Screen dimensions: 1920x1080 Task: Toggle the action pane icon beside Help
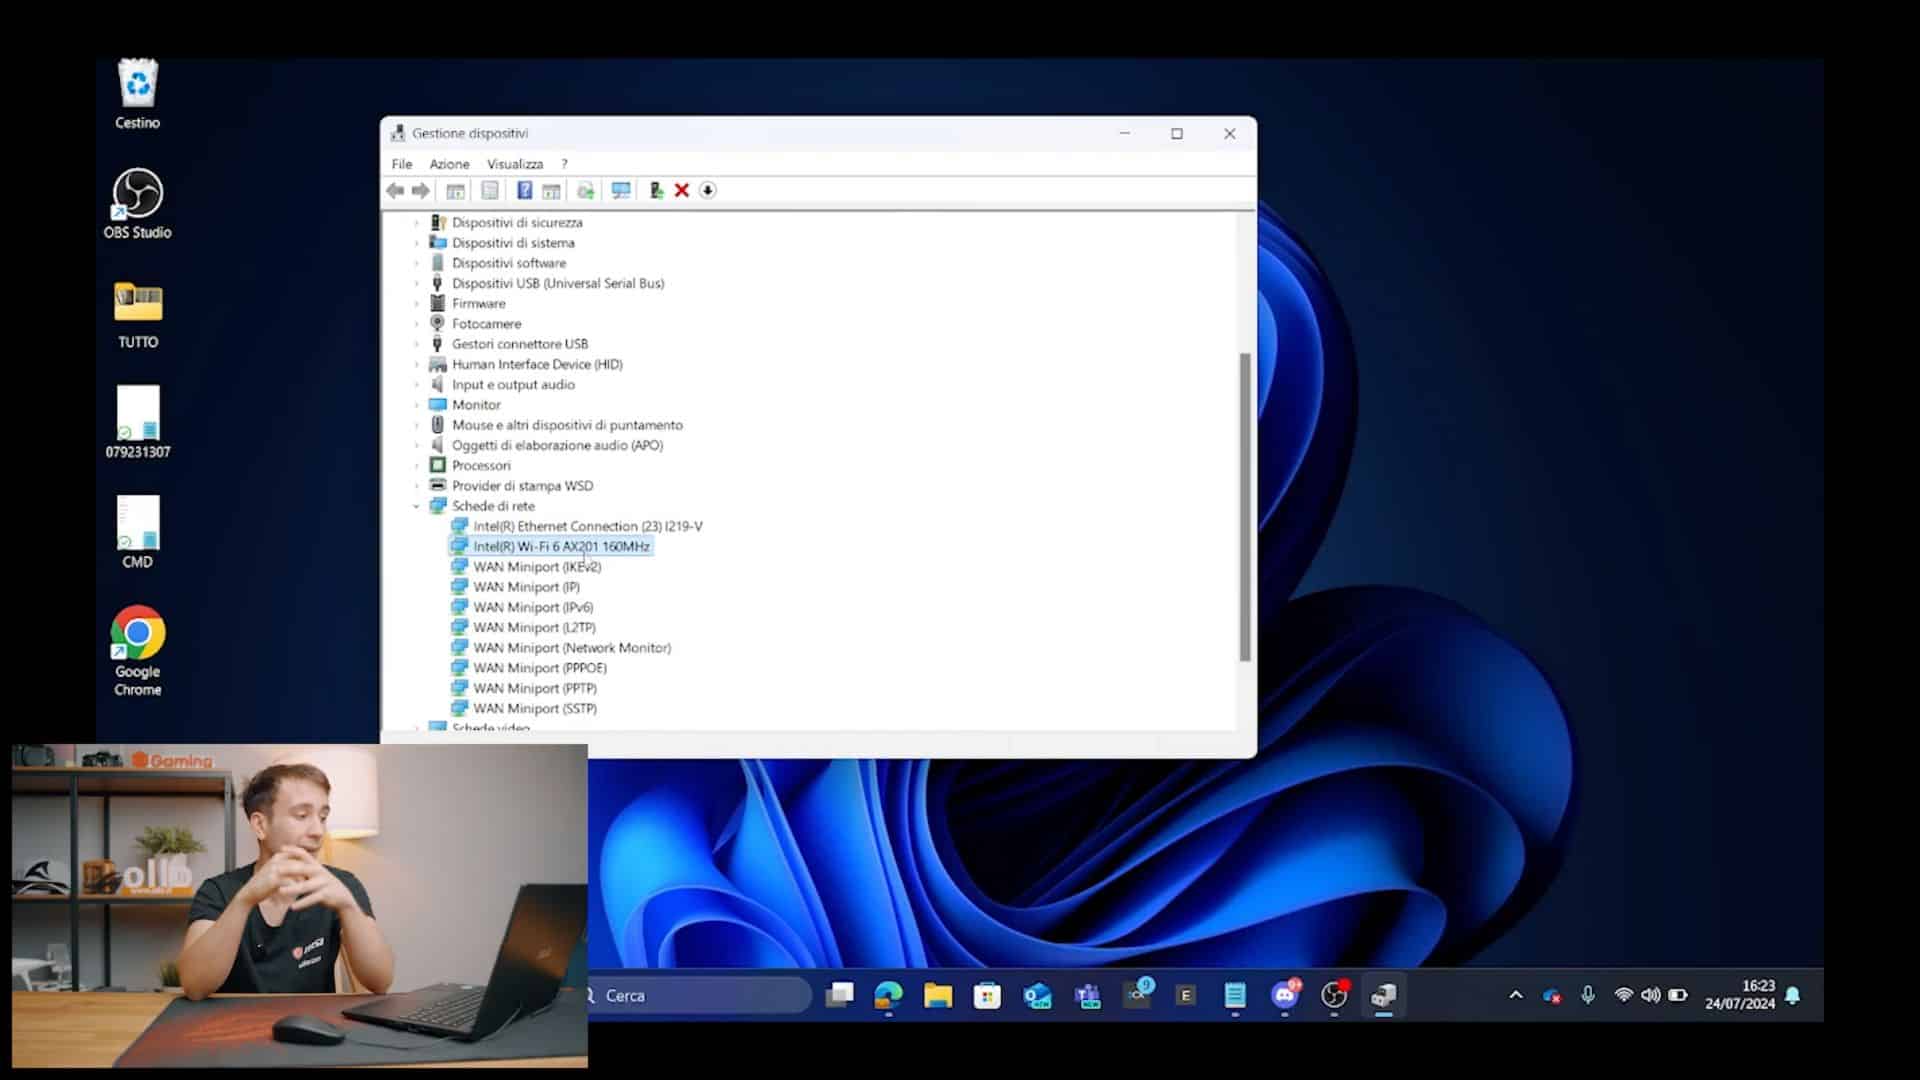tap(551, 190)
